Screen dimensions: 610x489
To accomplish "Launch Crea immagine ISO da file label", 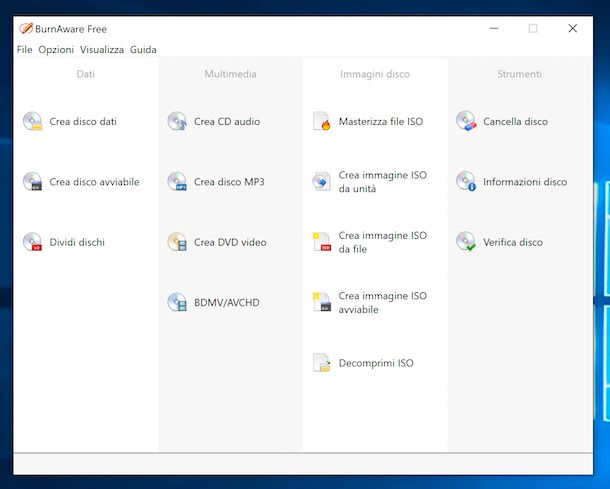I will coord(383,242).
